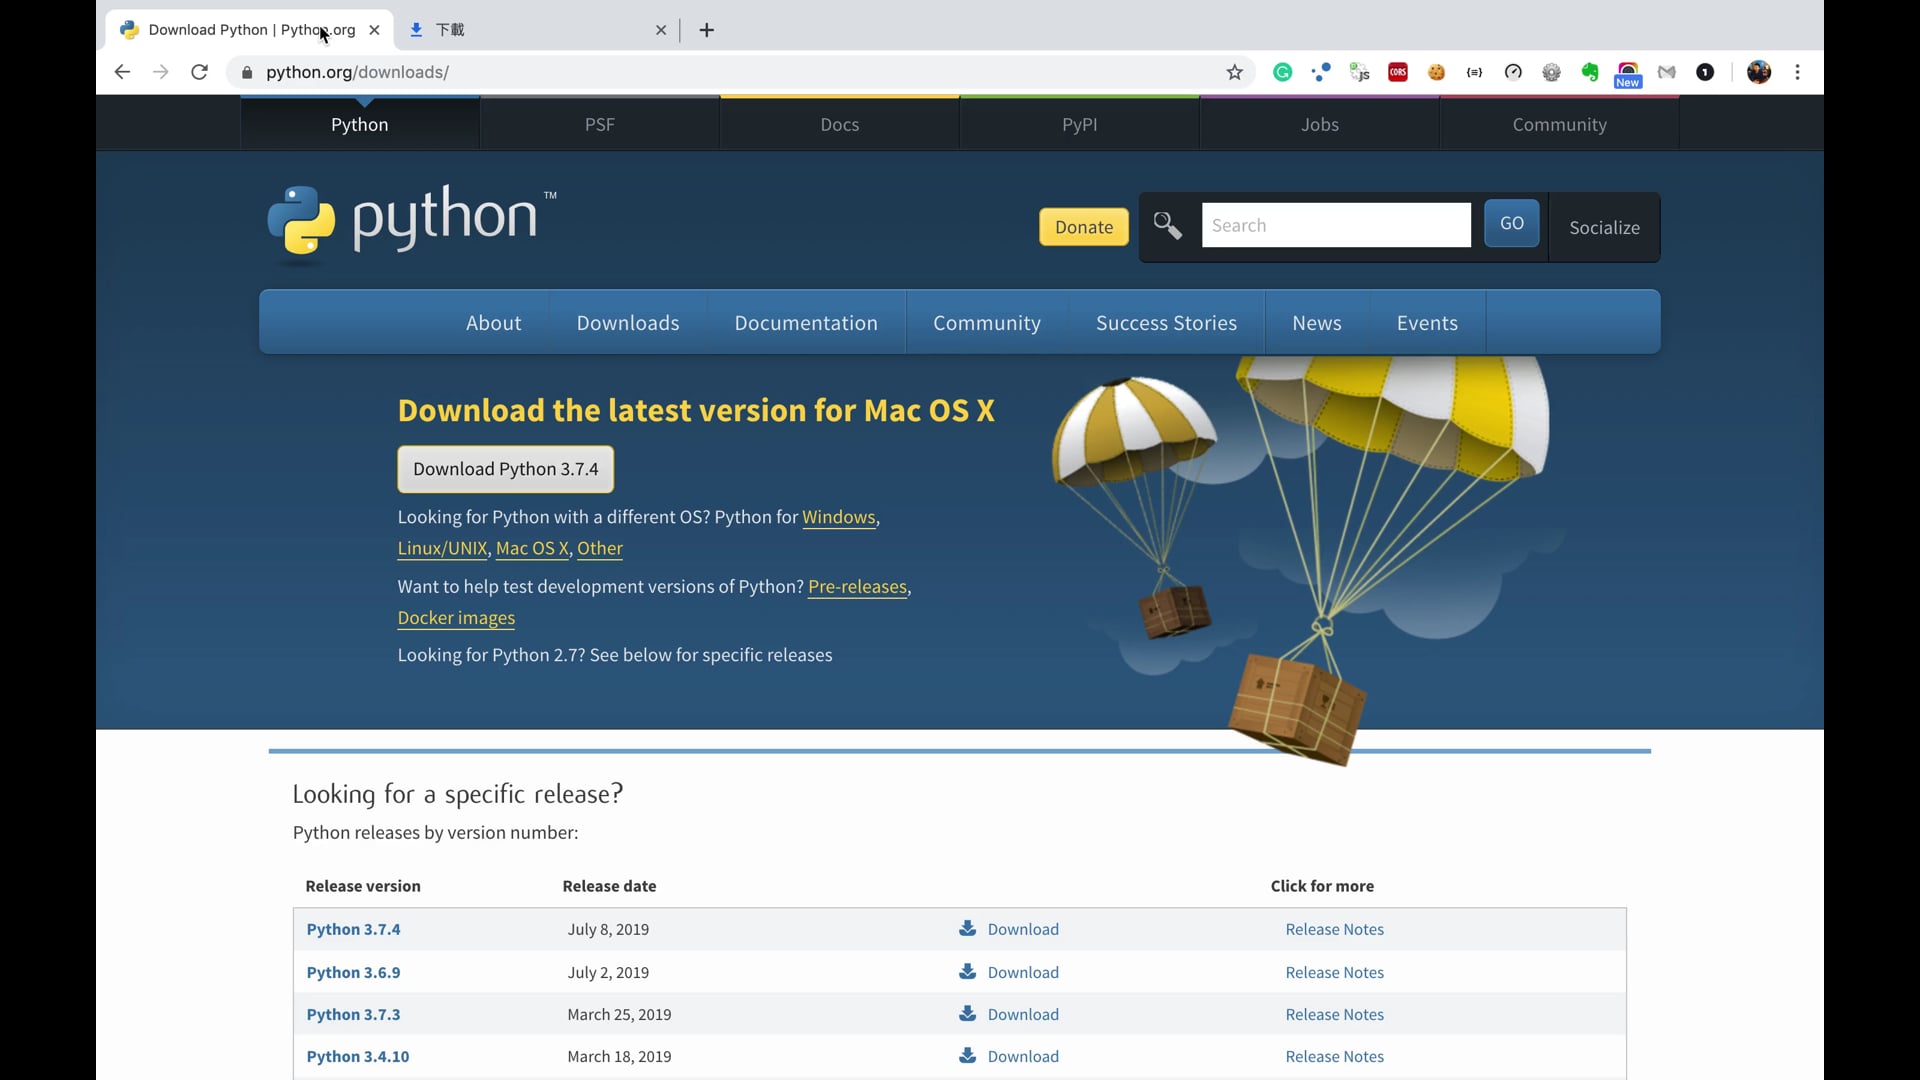
Task: Click the magnifying glass search icon
Action: (x=1167, y=226)
